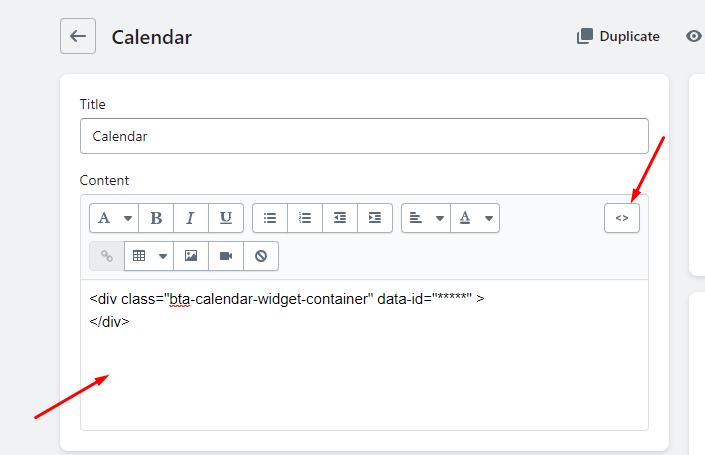The image size is (705, 455).
Task: Insert an image into content
Action: click(191, 256)
